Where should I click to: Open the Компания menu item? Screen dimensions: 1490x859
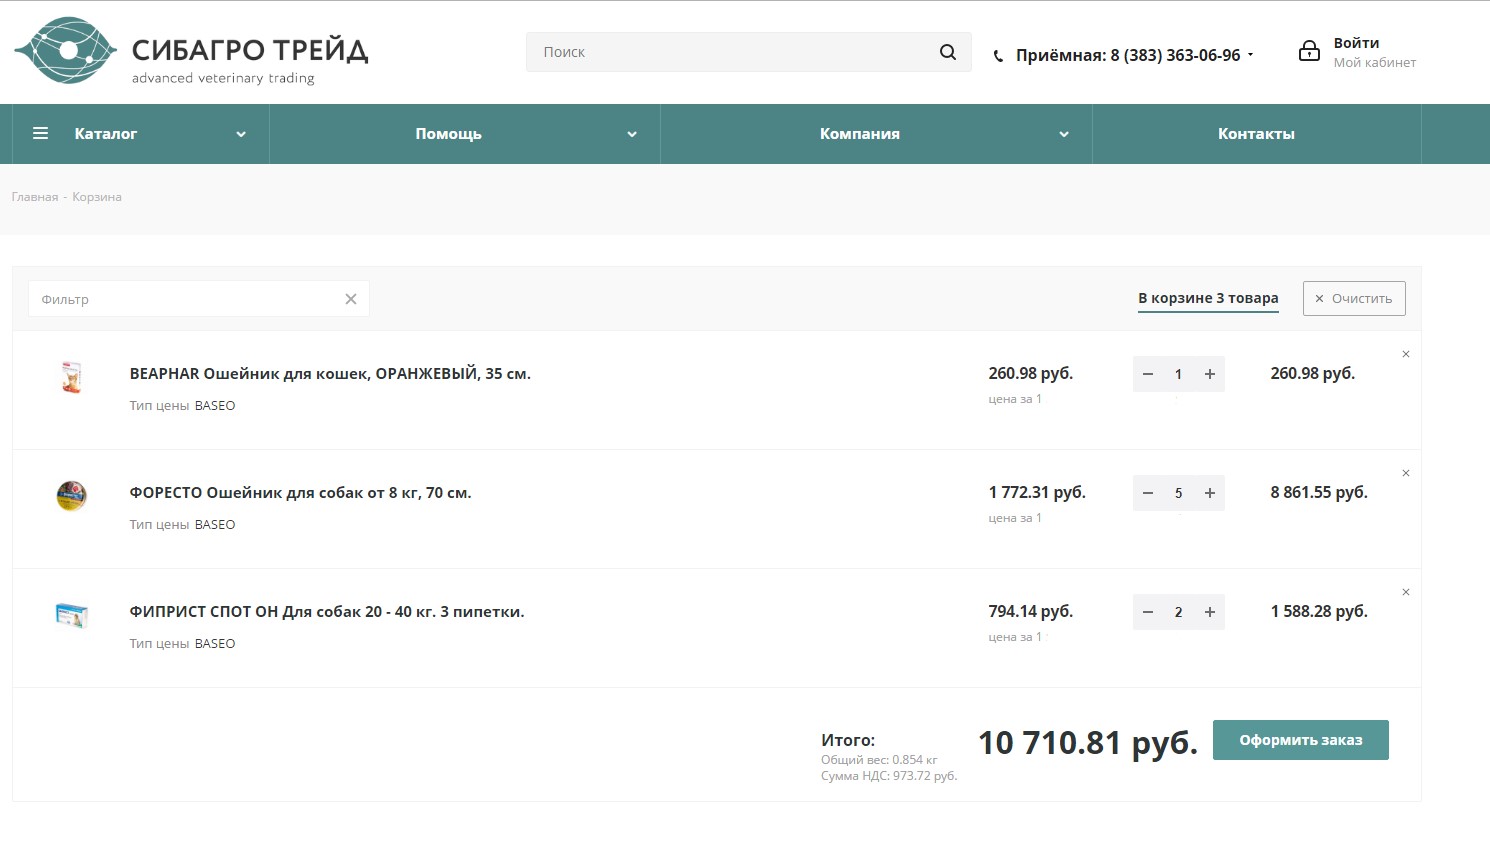(860, 133)
